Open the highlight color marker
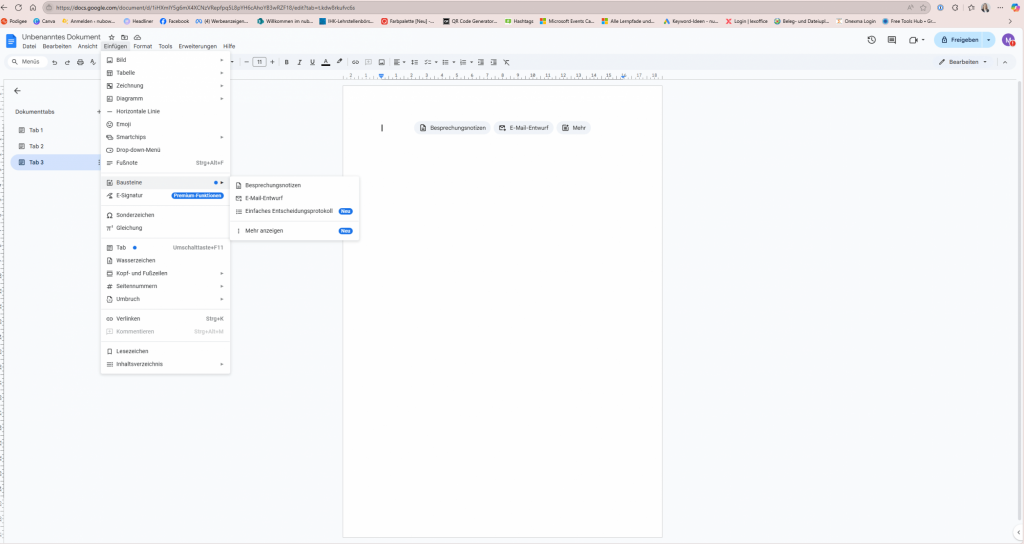This screenshot has height=544, width=1024. coord(339,62)
